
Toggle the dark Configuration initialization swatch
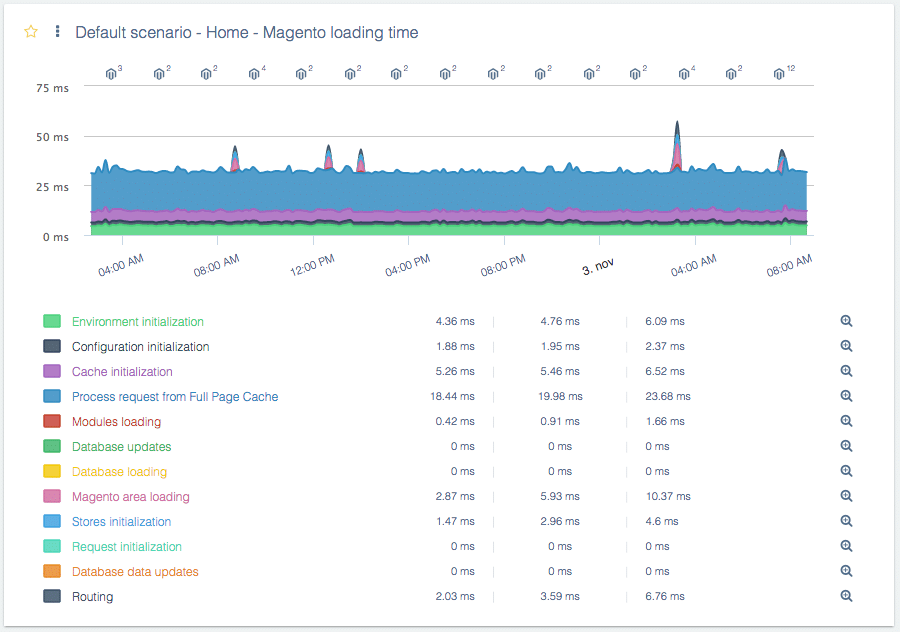coord(52,346)
